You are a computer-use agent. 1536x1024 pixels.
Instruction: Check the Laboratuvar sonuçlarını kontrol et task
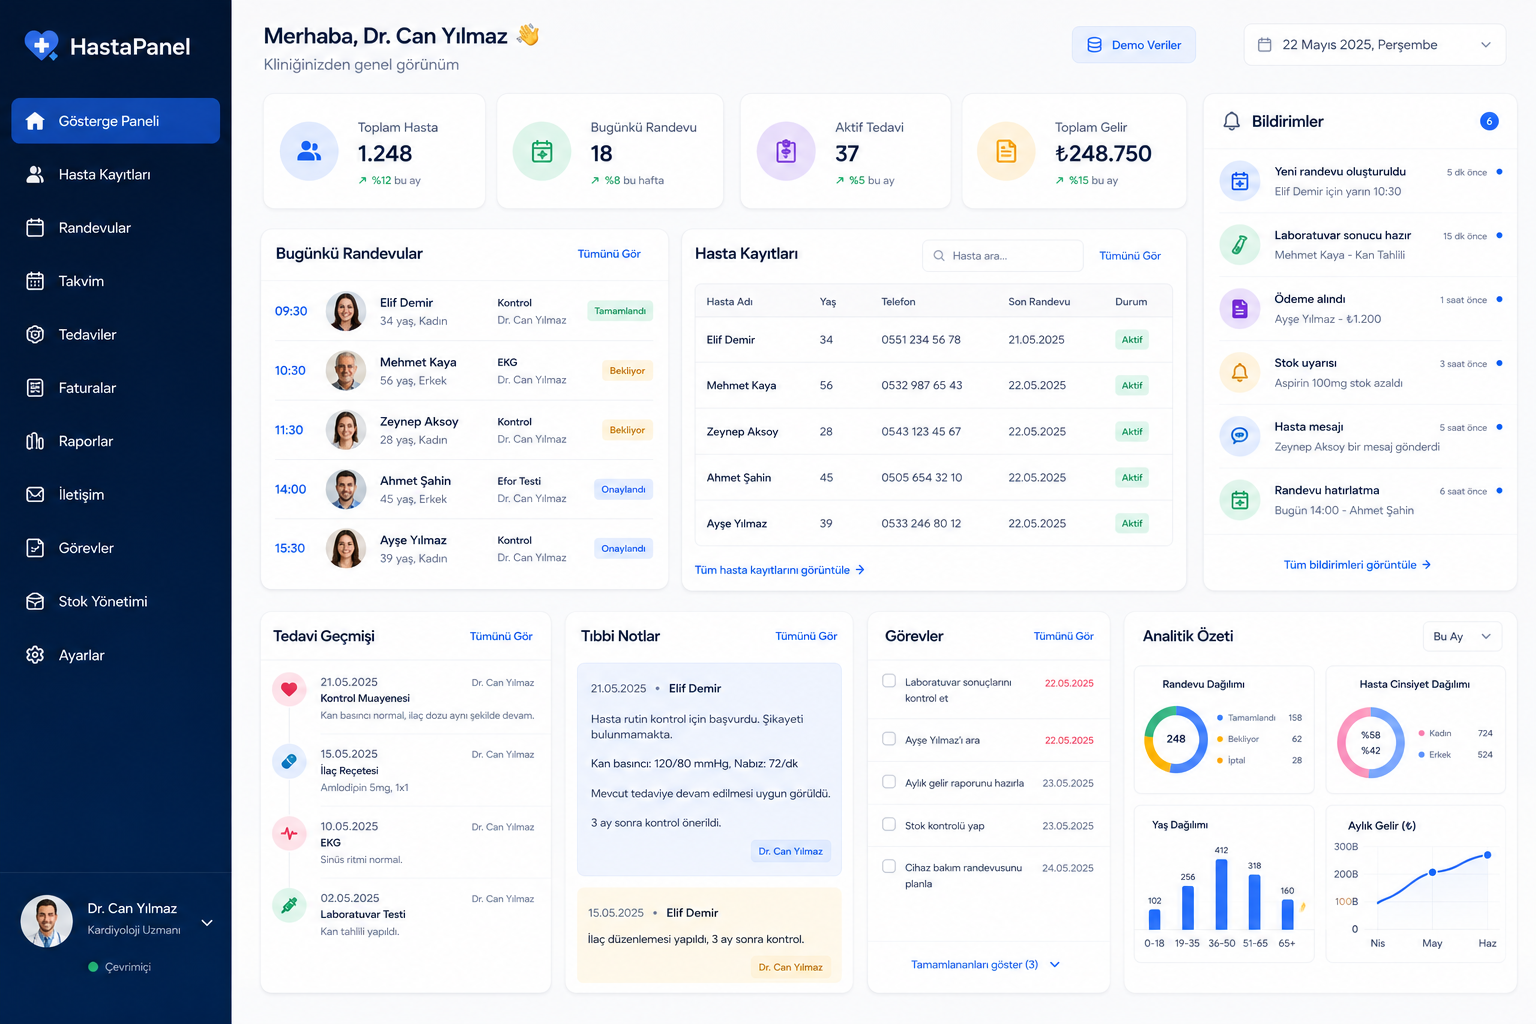888,681
